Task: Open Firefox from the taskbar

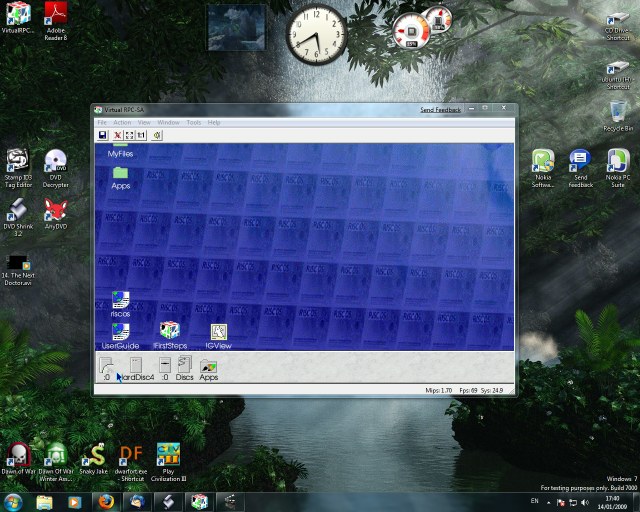Action: click(106, 501)
